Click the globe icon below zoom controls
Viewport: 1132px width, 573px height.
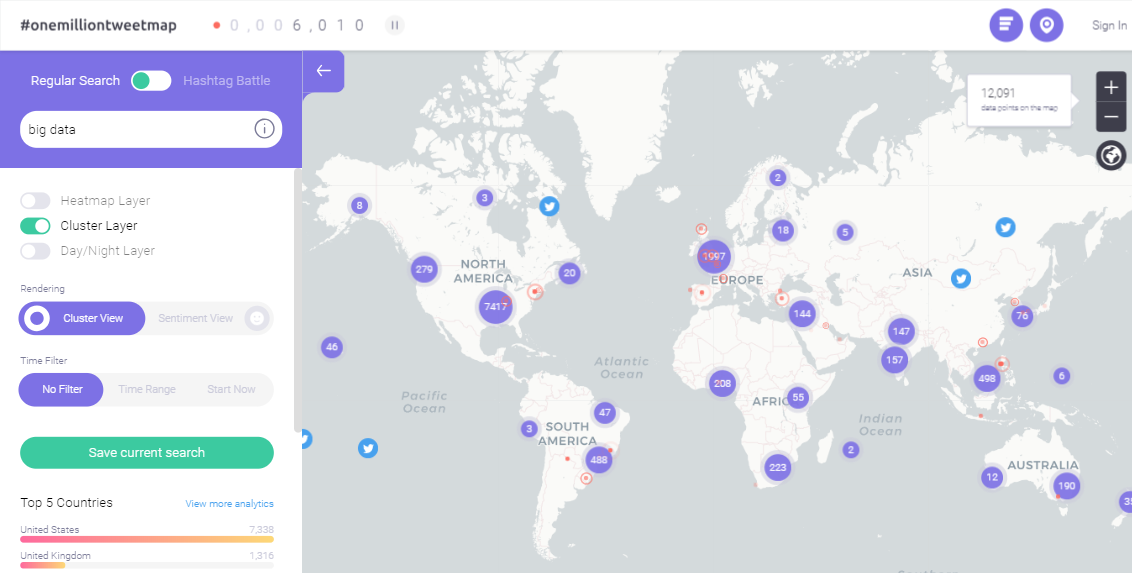point(1111,156)
